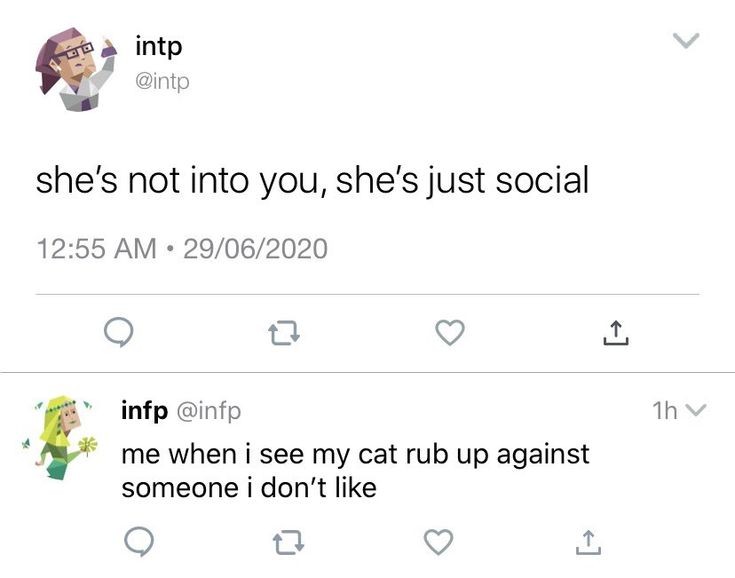Click the infp display name
Image resolution: width=735 pixels, height=578 pixels.
(144, 410)
